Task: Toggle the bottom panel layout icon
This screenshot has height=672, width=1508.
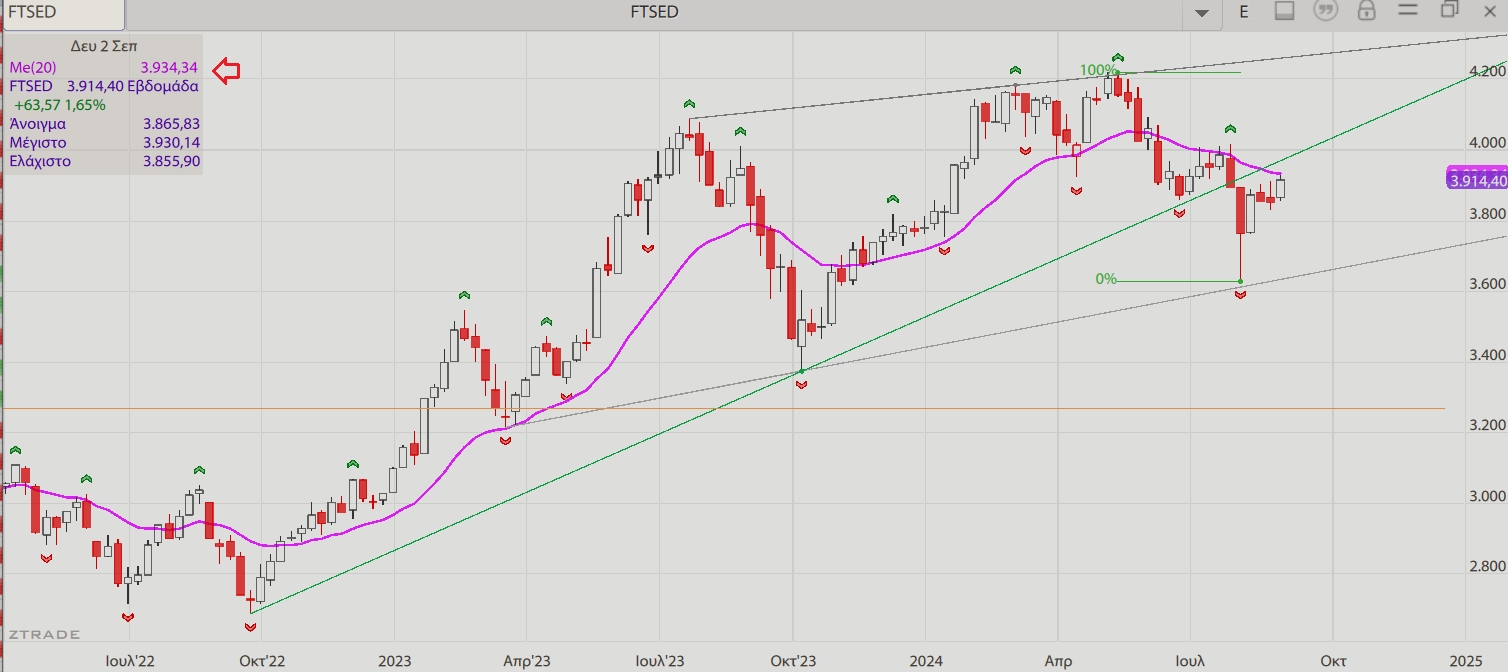Action: [x=1285, y=11]
